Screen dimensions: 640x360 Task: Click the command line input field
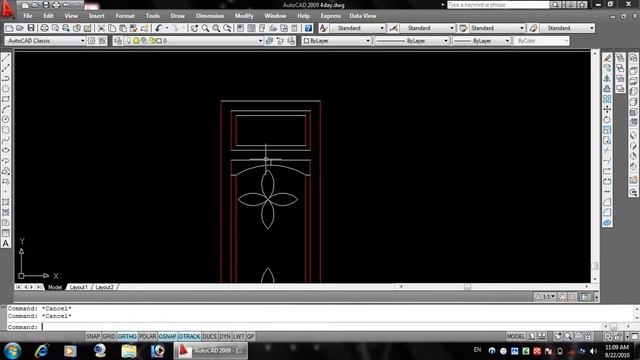[322, 327]
